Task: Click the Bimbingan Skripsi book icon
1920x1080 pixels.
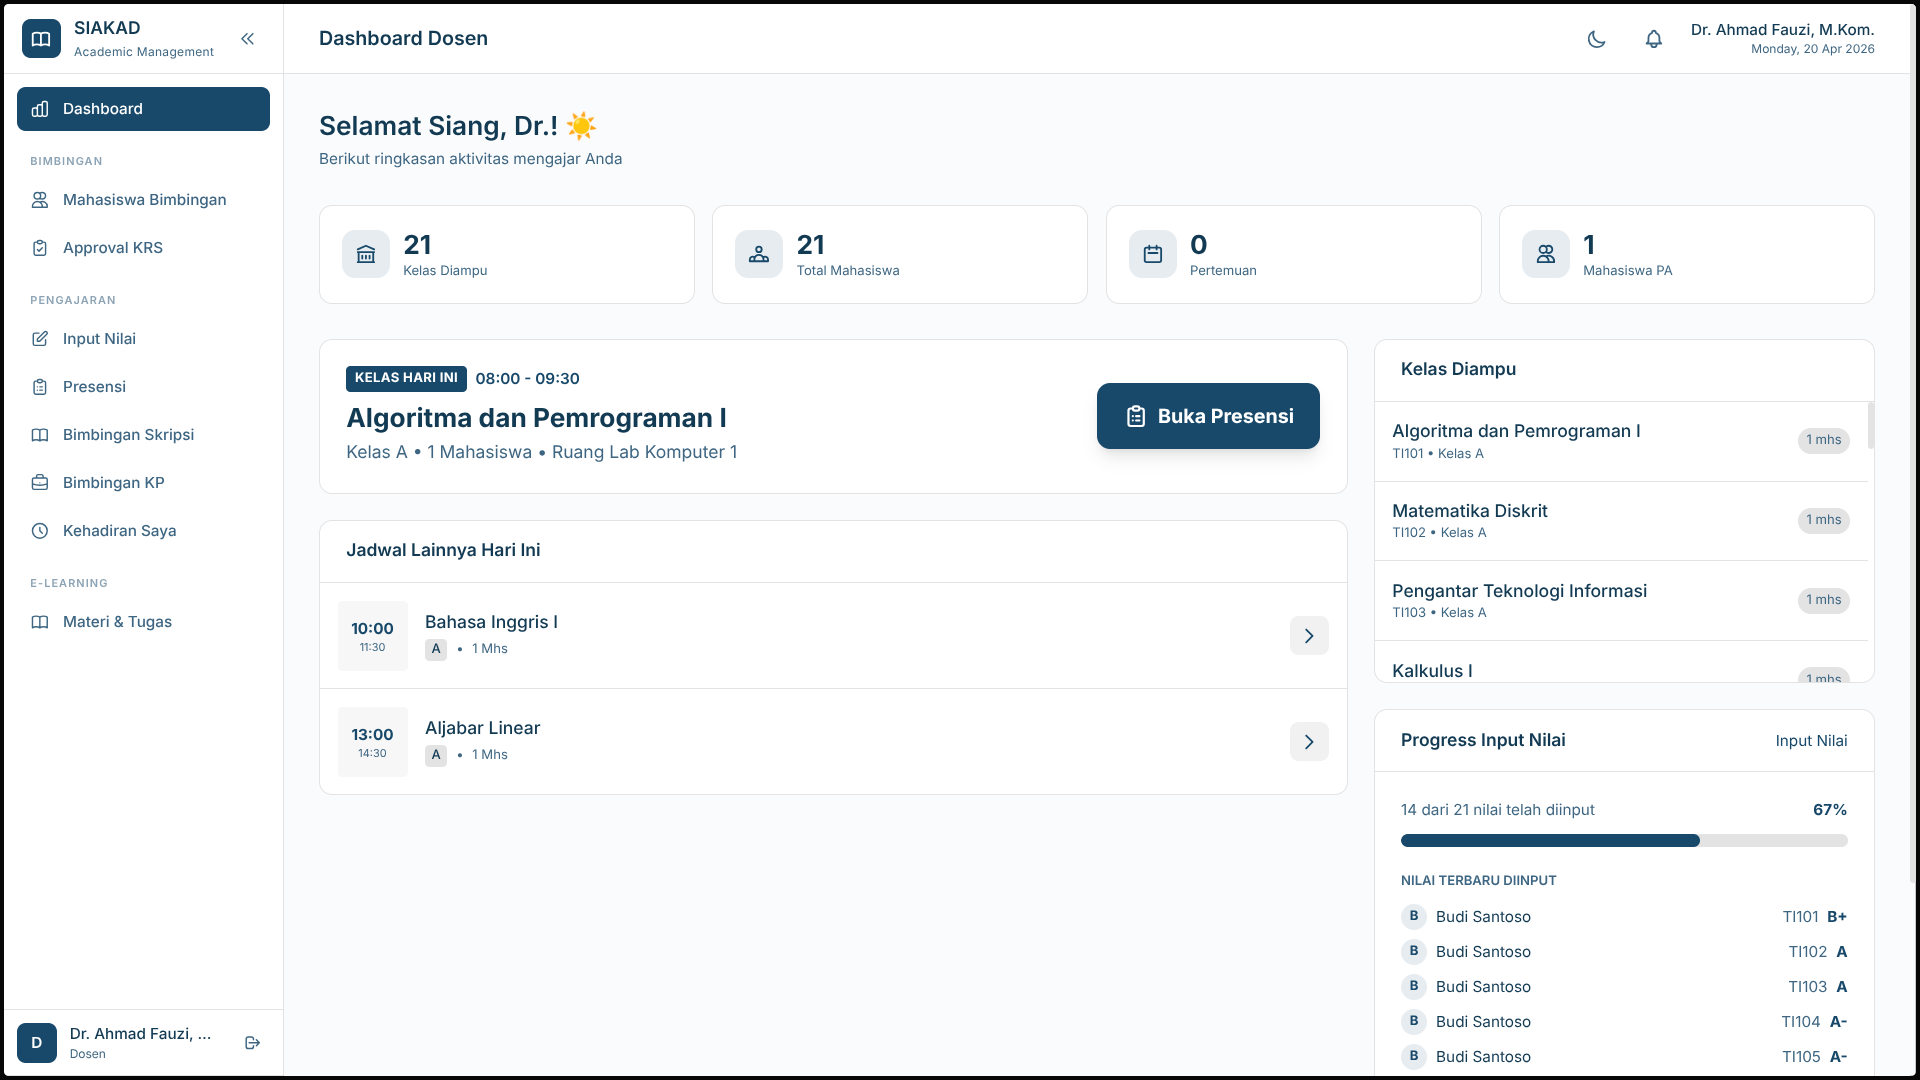Action: pos(40,435)
